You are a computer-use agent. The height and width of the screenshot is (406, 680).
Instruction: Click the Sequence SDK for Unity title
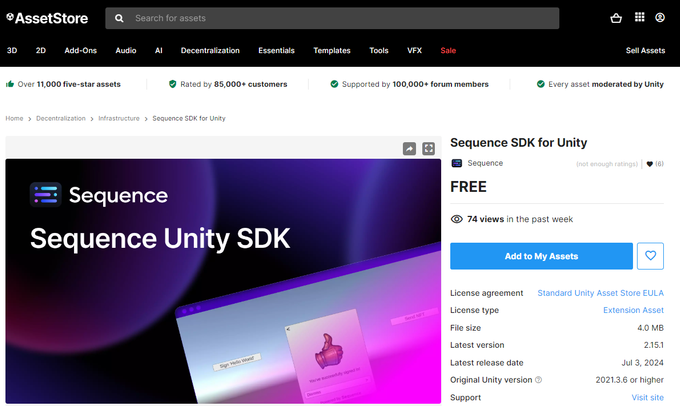[519, 143]
